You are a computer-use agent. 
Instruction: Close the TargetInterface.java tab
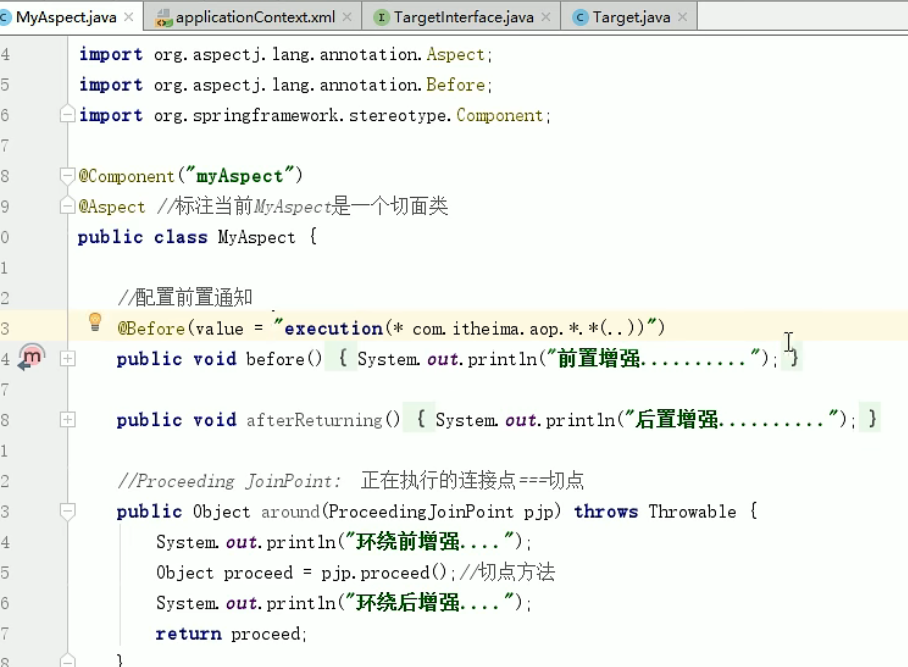point(545,17)
